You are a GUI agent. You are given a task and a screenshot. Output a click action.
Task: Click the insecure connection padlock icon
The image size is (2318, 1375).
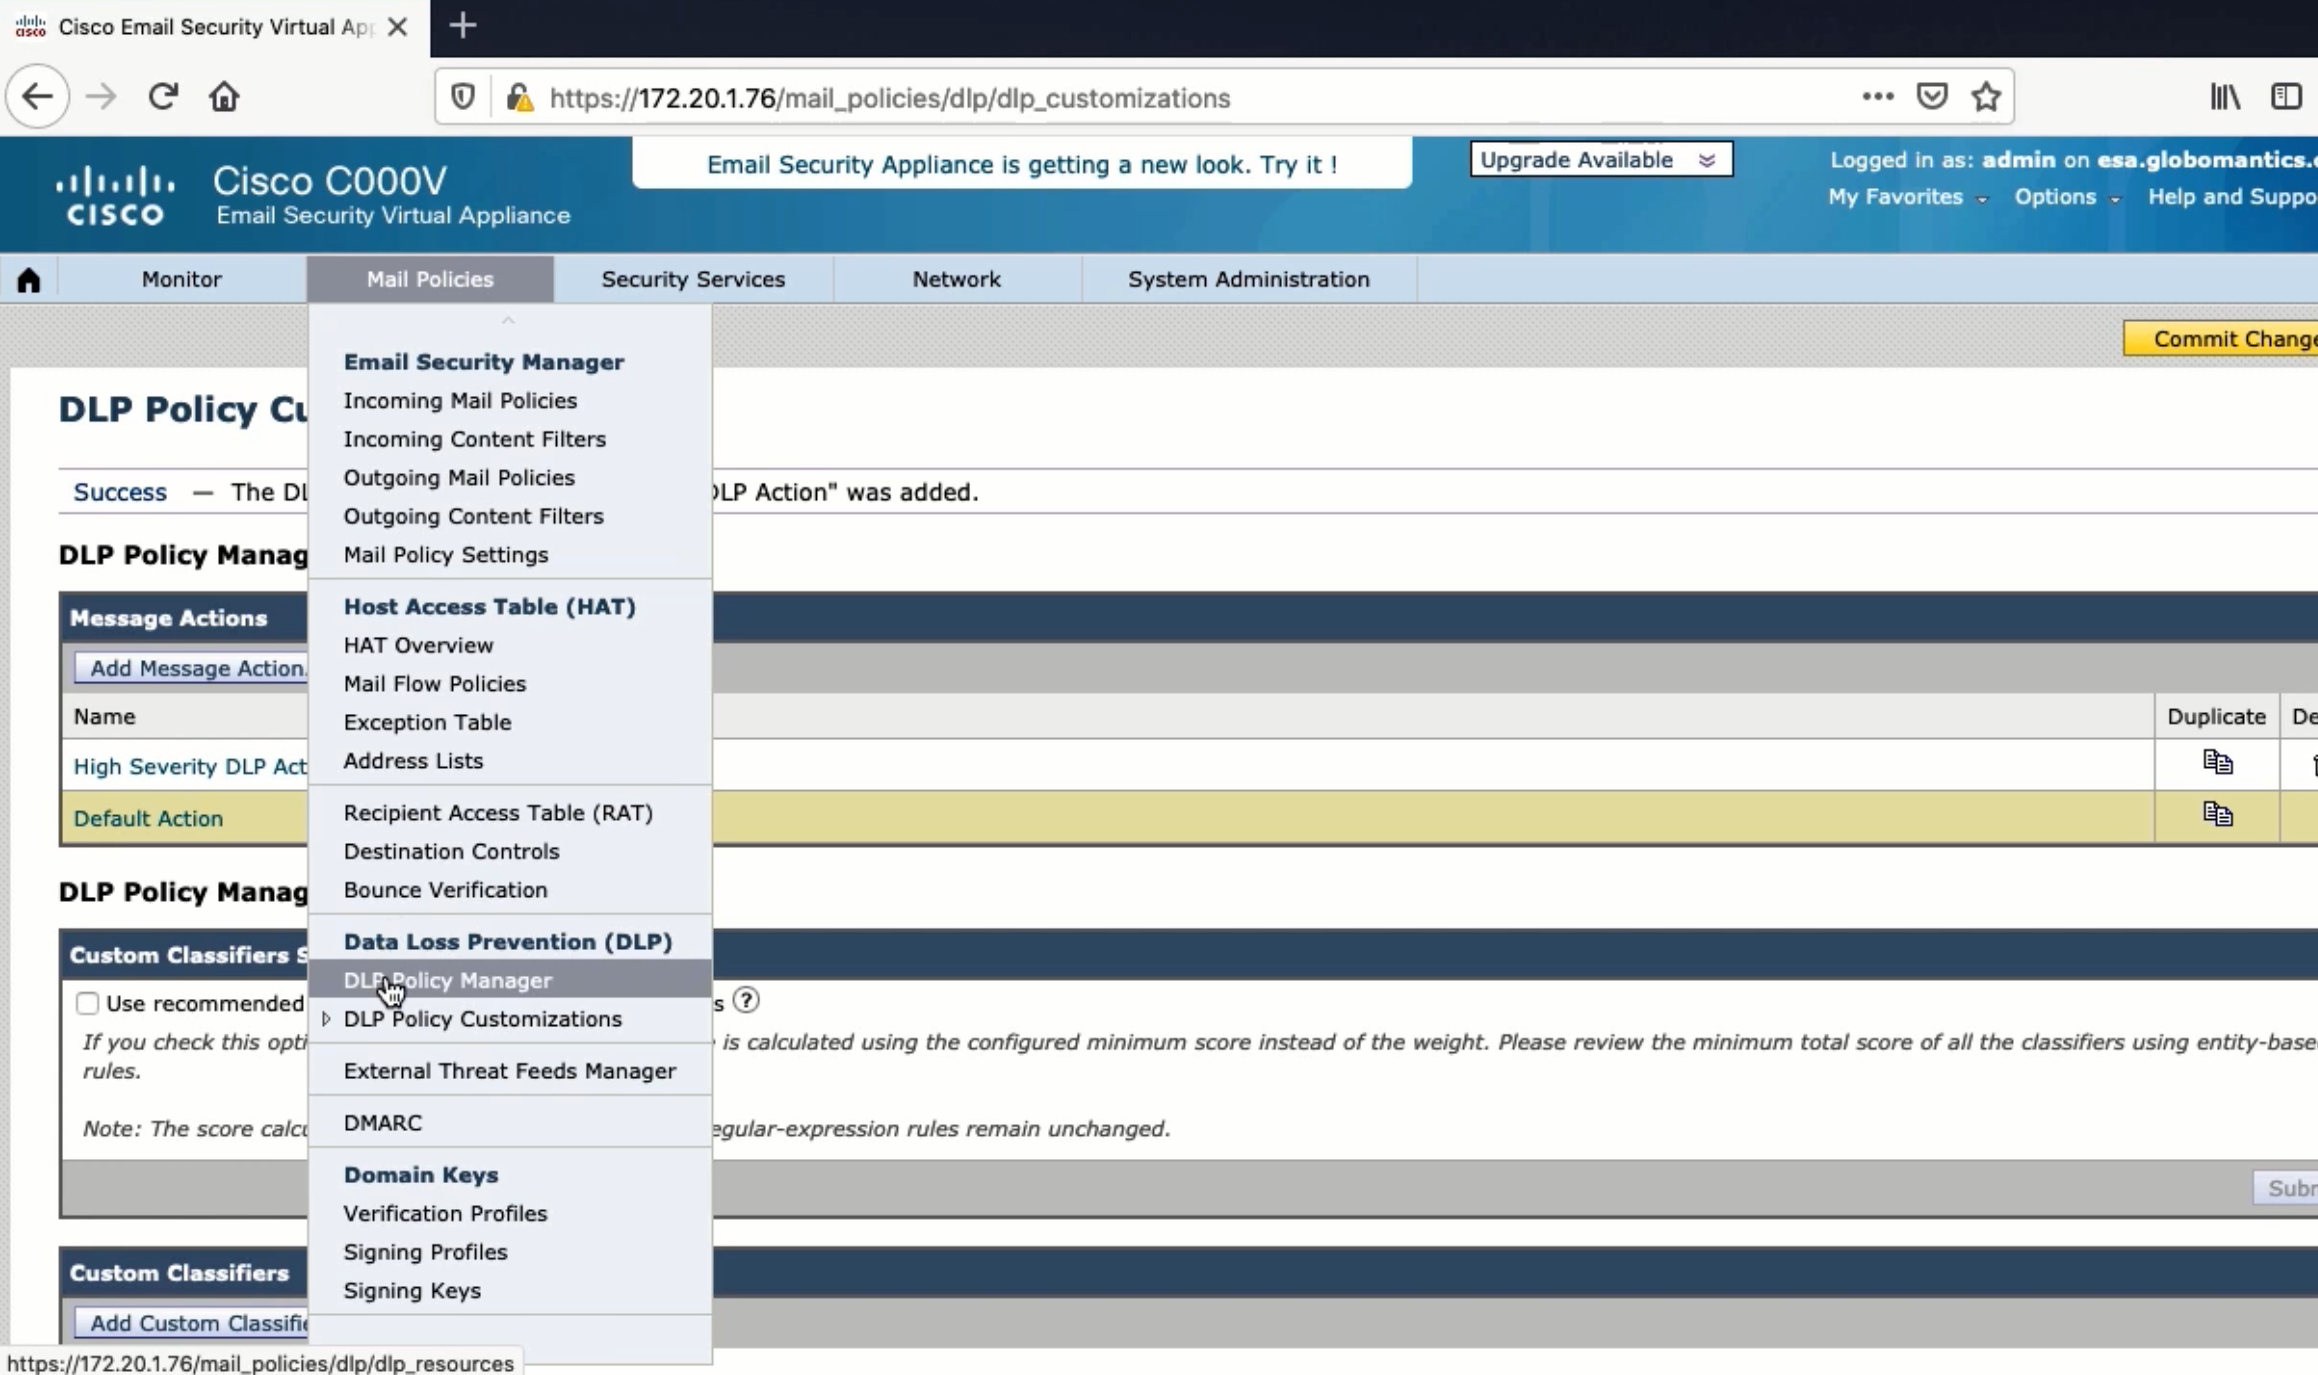519,97
